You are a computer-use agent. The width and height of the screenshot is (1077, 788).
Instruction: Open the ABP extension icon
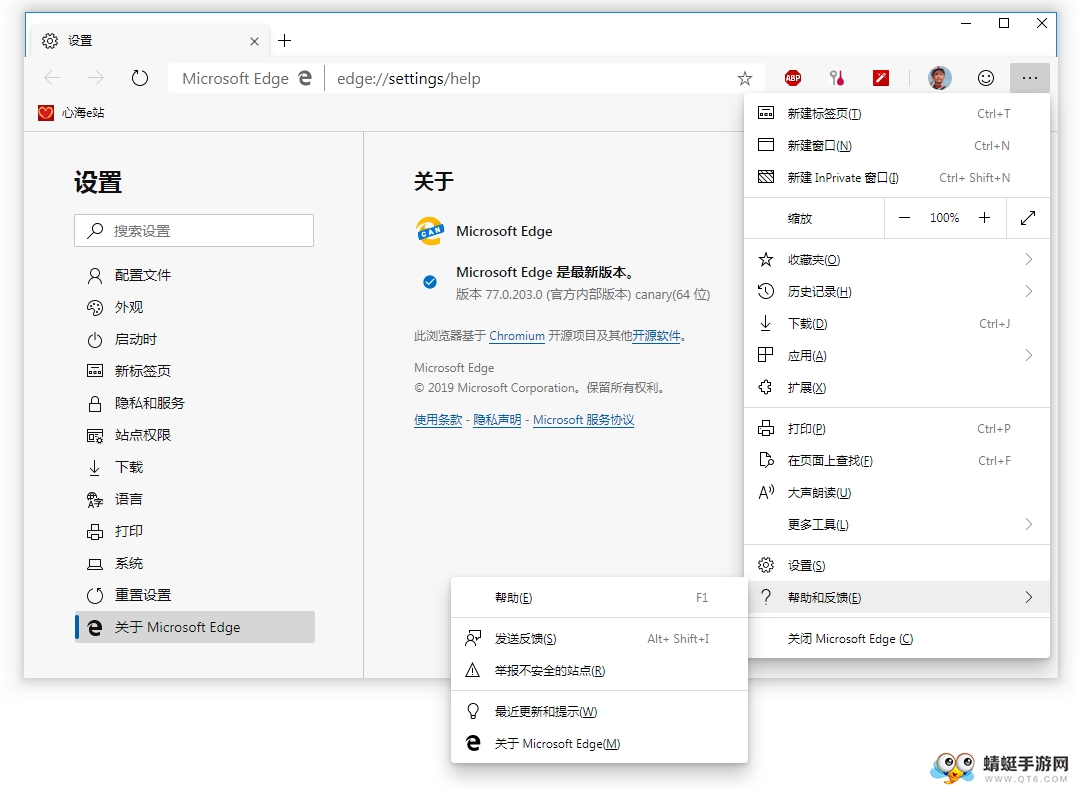pyautogui.click(x=793, y=78)
